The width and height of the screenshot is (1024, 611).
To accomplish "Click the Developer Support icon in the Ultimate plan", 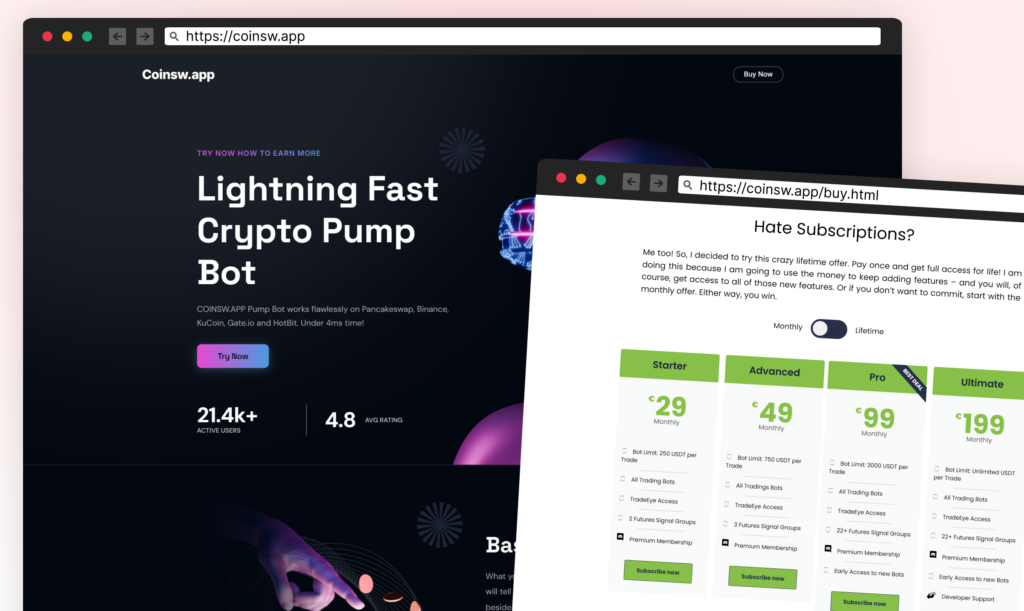I will click(932, 594).
